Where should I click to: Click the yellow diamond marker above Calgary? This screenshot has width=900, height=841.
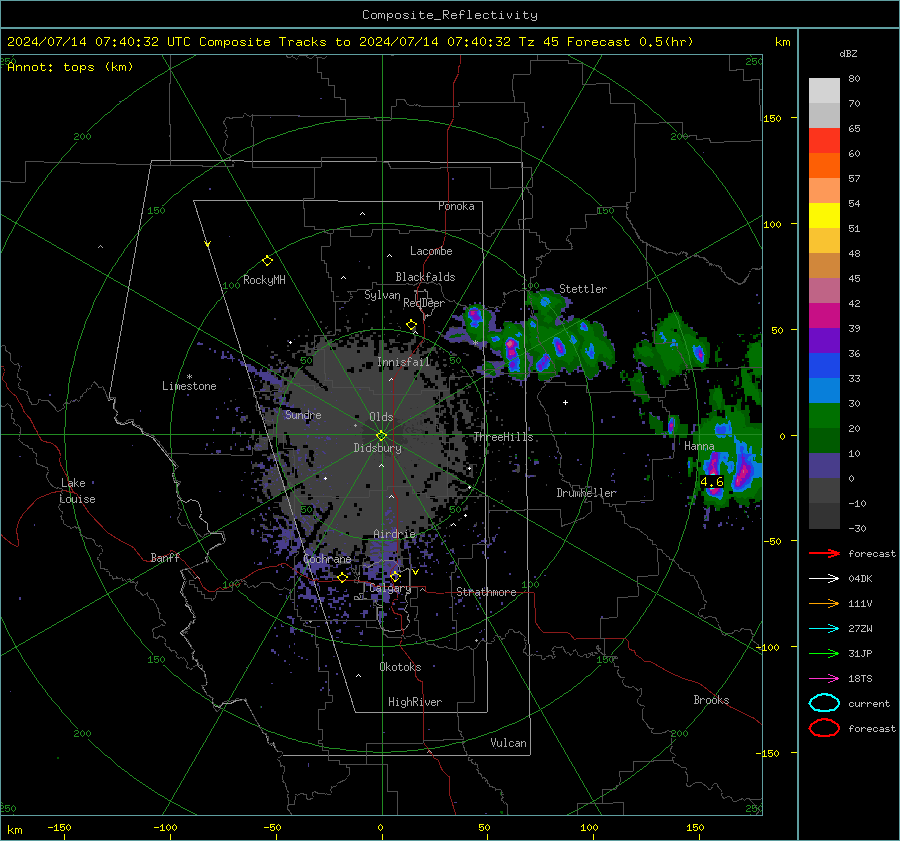pyautogui.click(x=395, y=577)
